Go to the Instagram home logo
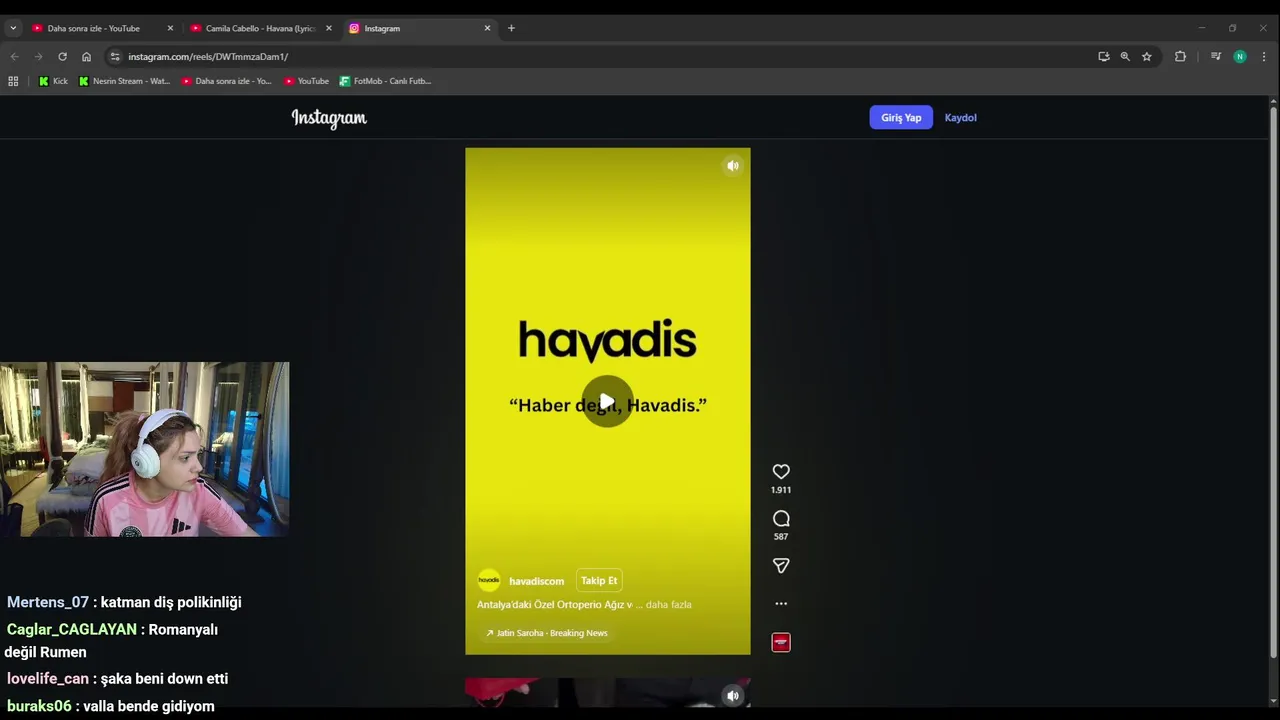 coord(329,118)
